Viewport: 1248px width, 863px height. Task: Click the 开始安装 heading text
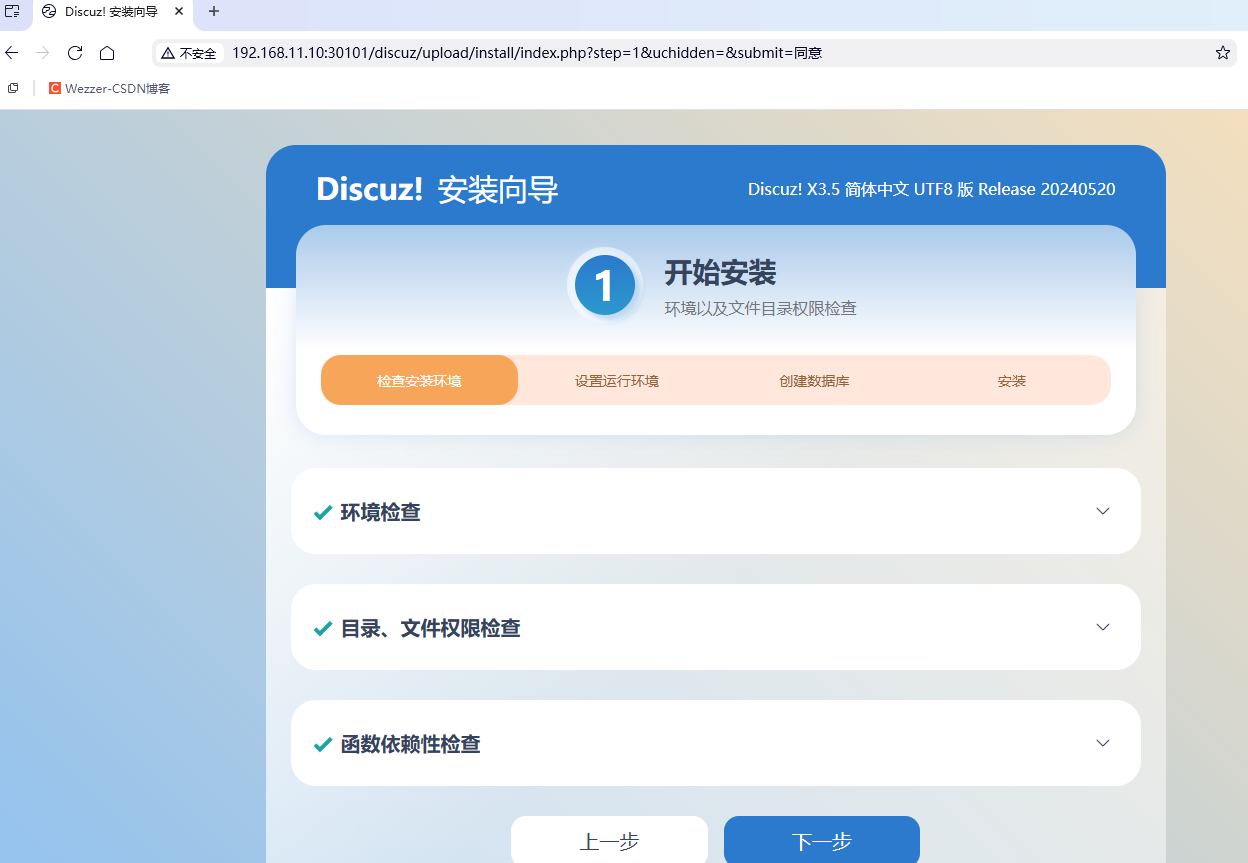point(720,272)
